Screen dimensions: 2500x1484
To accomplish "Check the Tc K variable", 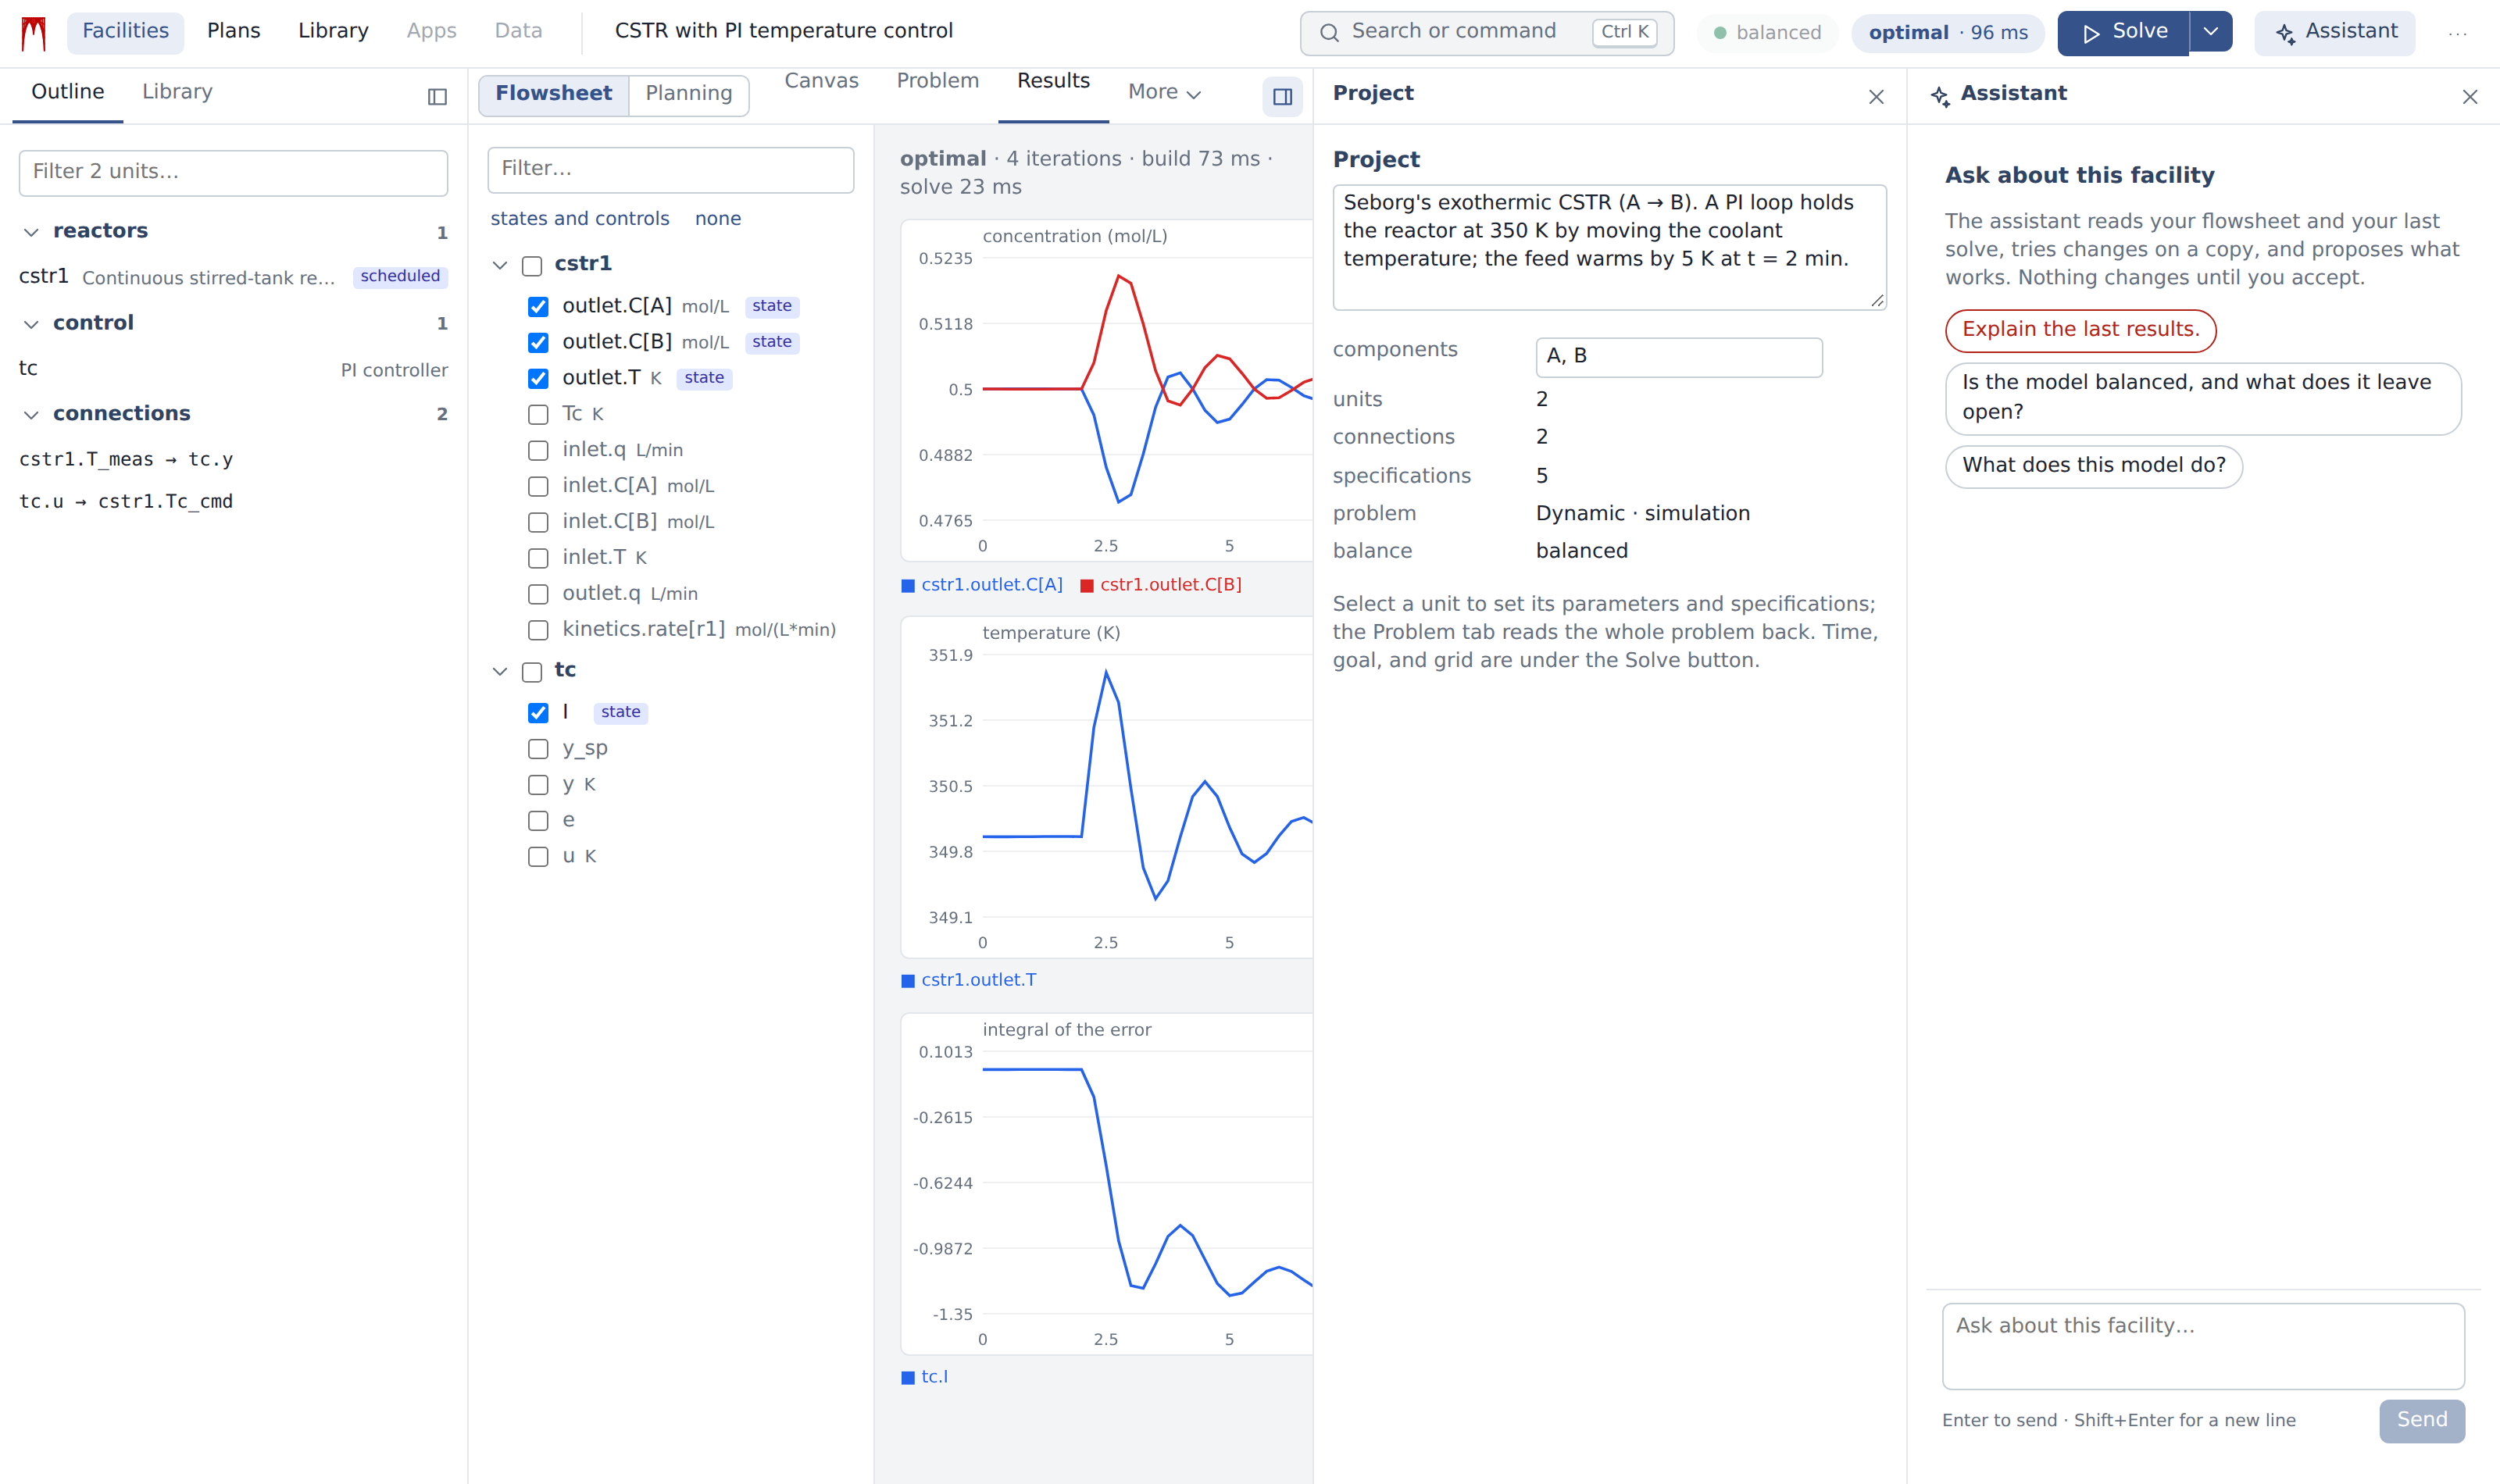I will click(538, 415).
